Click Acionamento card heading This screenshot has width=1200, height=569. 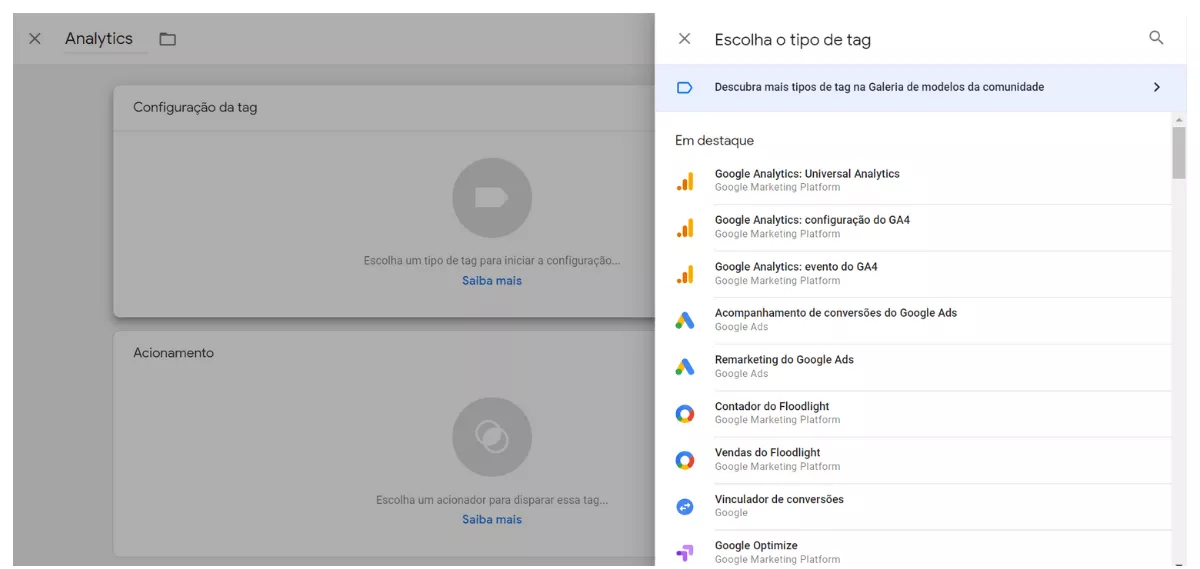[173, 353]
